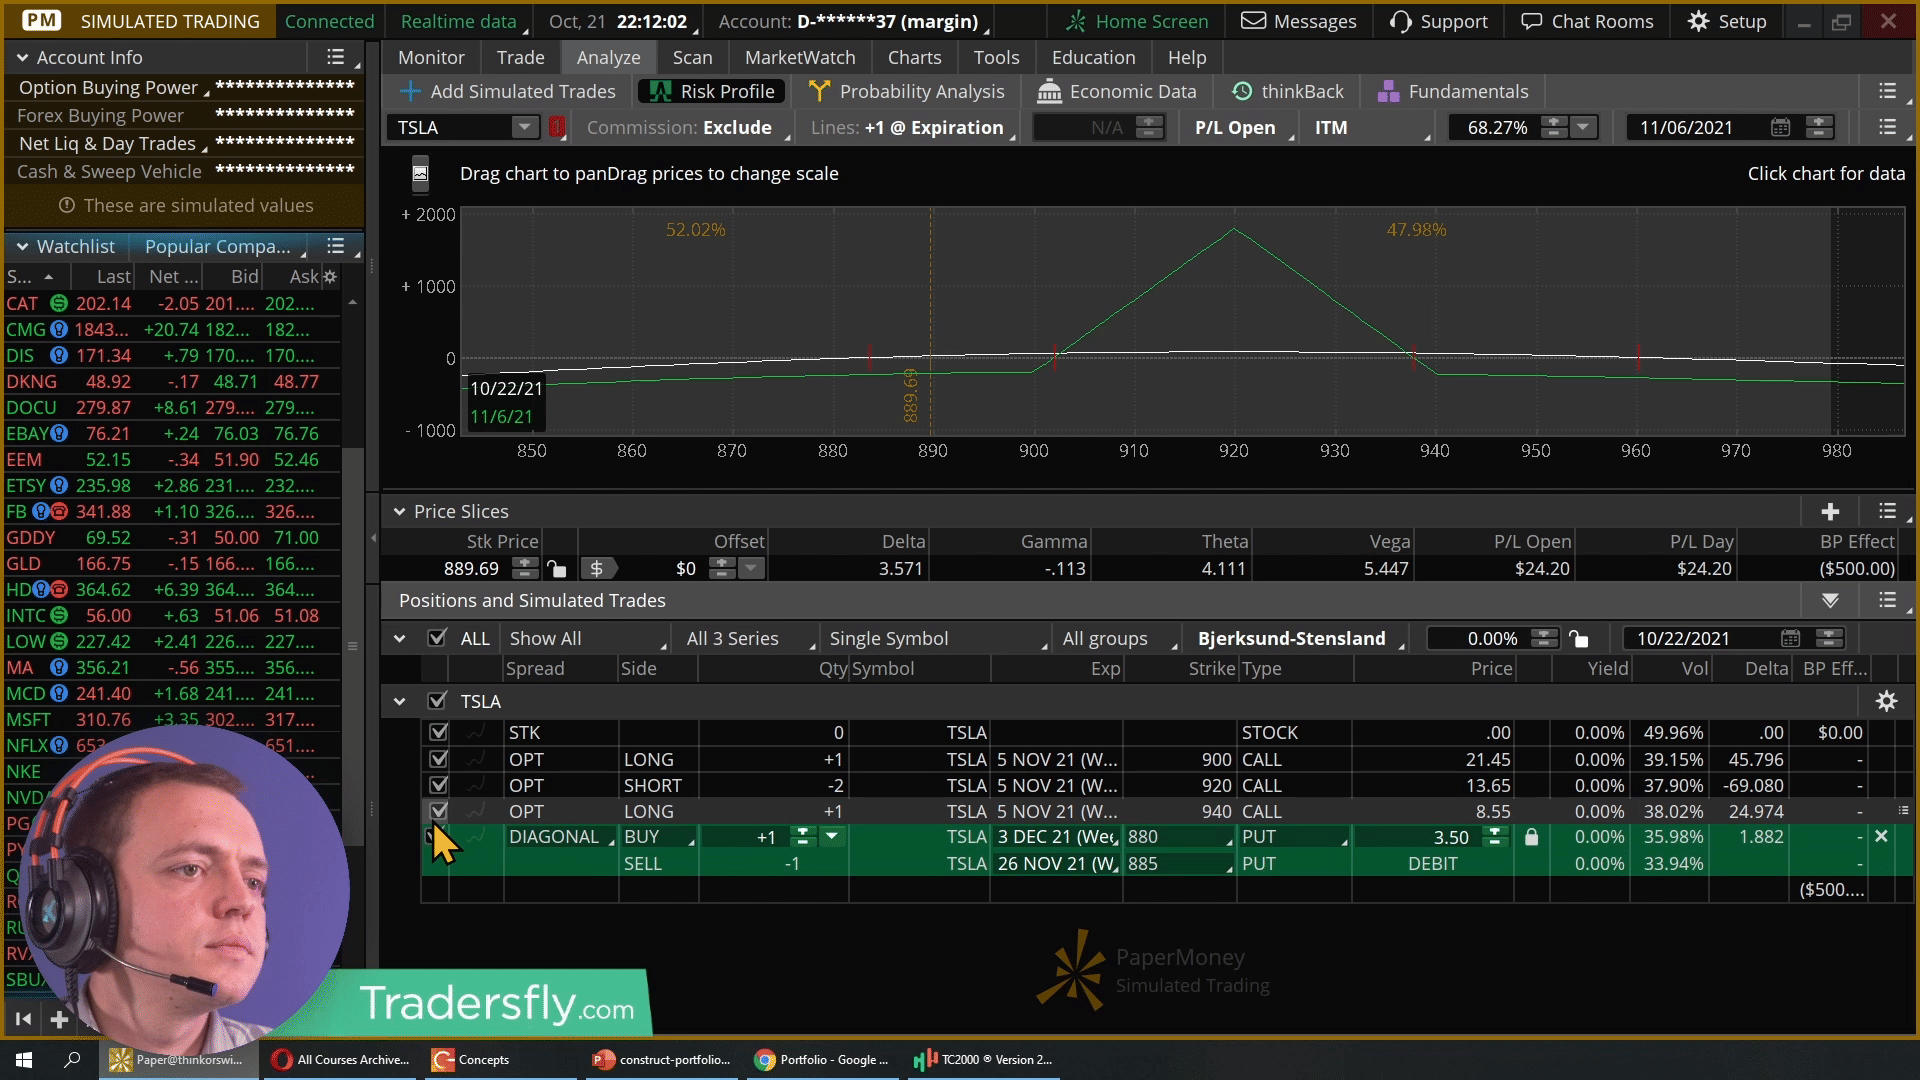The width and height of the screenshot is (1920, 1080).
Task: Click the 889.69 price slice line
Action: (931, 320)
